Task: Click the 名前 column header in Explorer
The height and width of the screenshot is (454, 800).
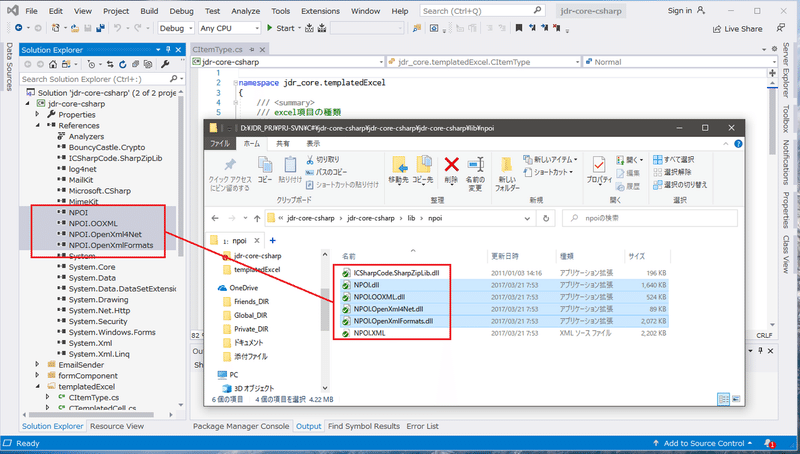Action: (x=349, y=256)
